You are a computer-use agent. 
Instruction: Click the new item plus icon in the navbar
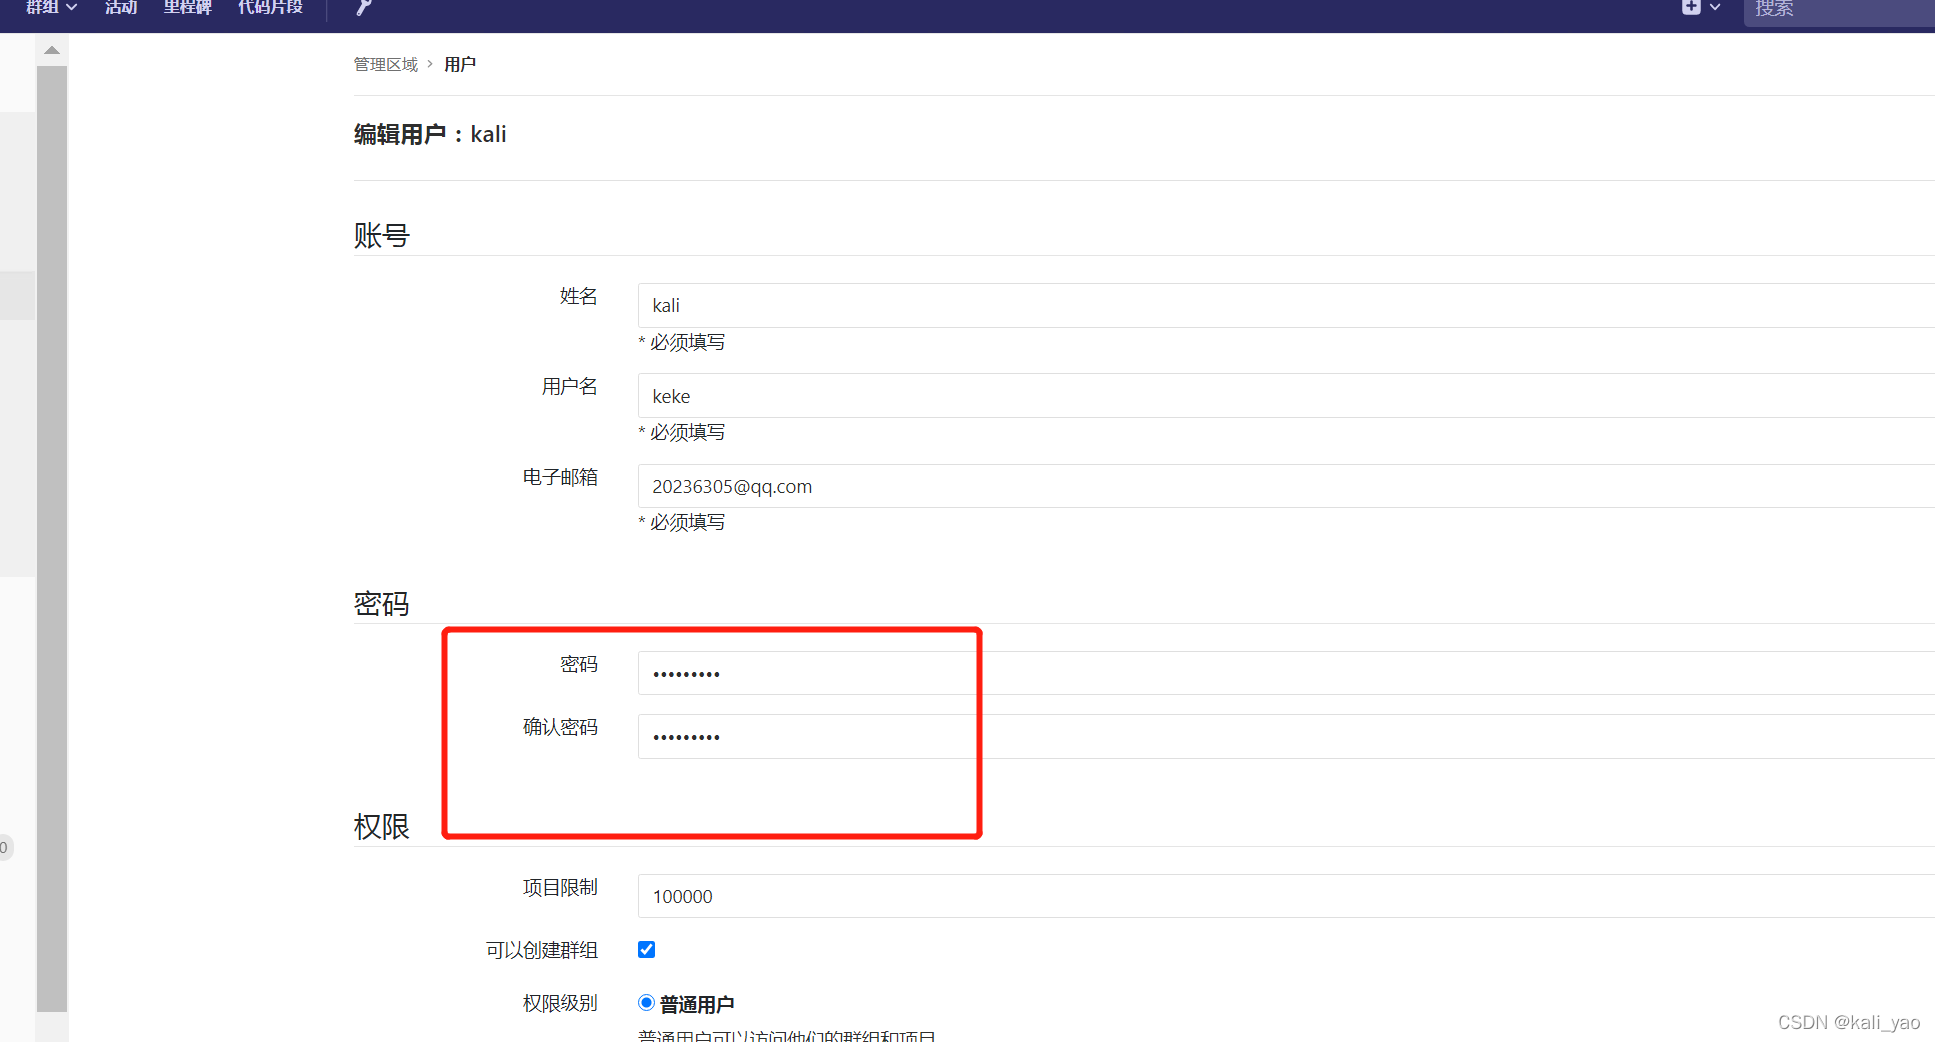coord(1691,6)
